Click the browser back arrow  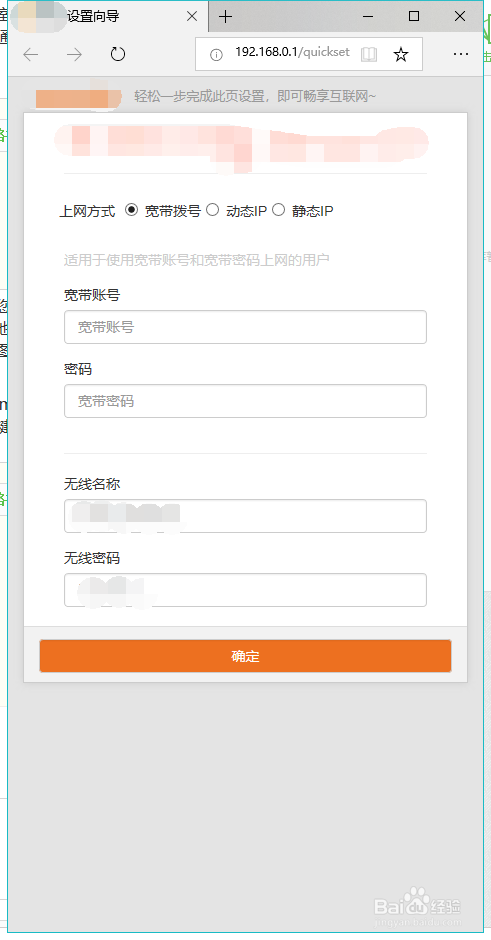tap(31, 55)
